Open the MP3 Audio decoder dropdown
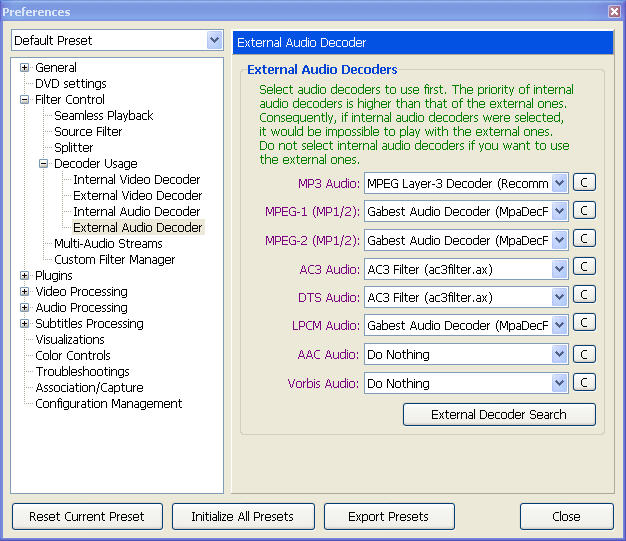This screenshot has width=626, height=541. [559, 183]
